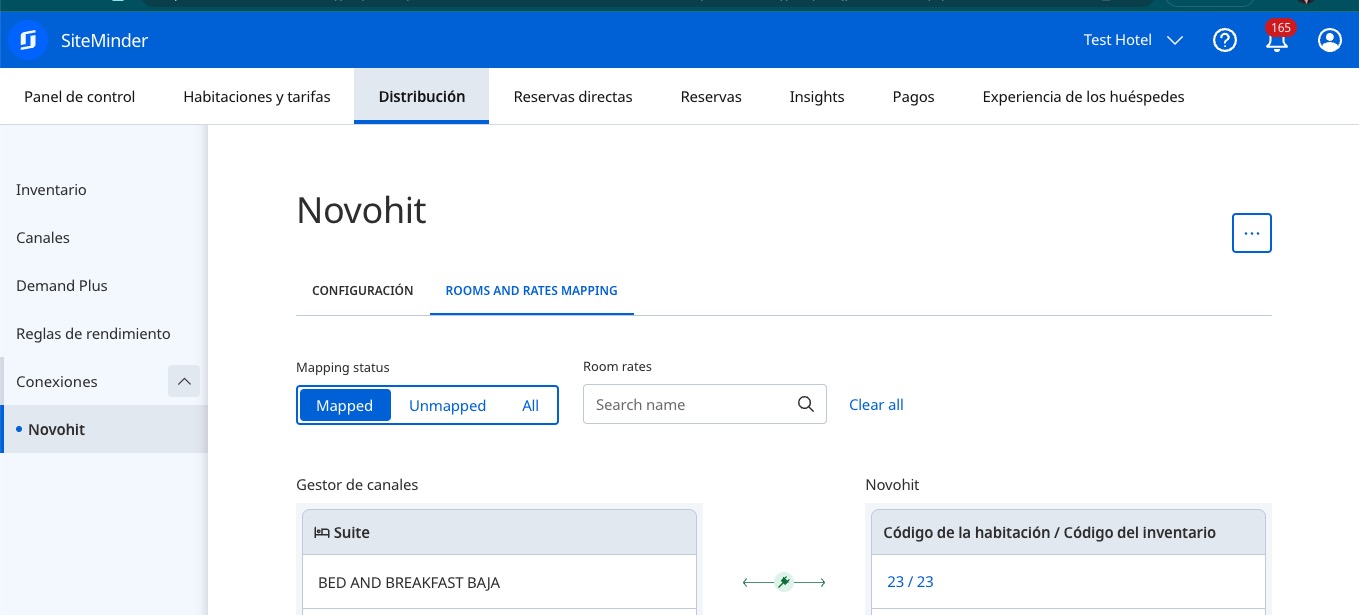1359x615 pixels.
Task: Expand the Test Hotel property dropdown
Action: [x=1133, y=40]
